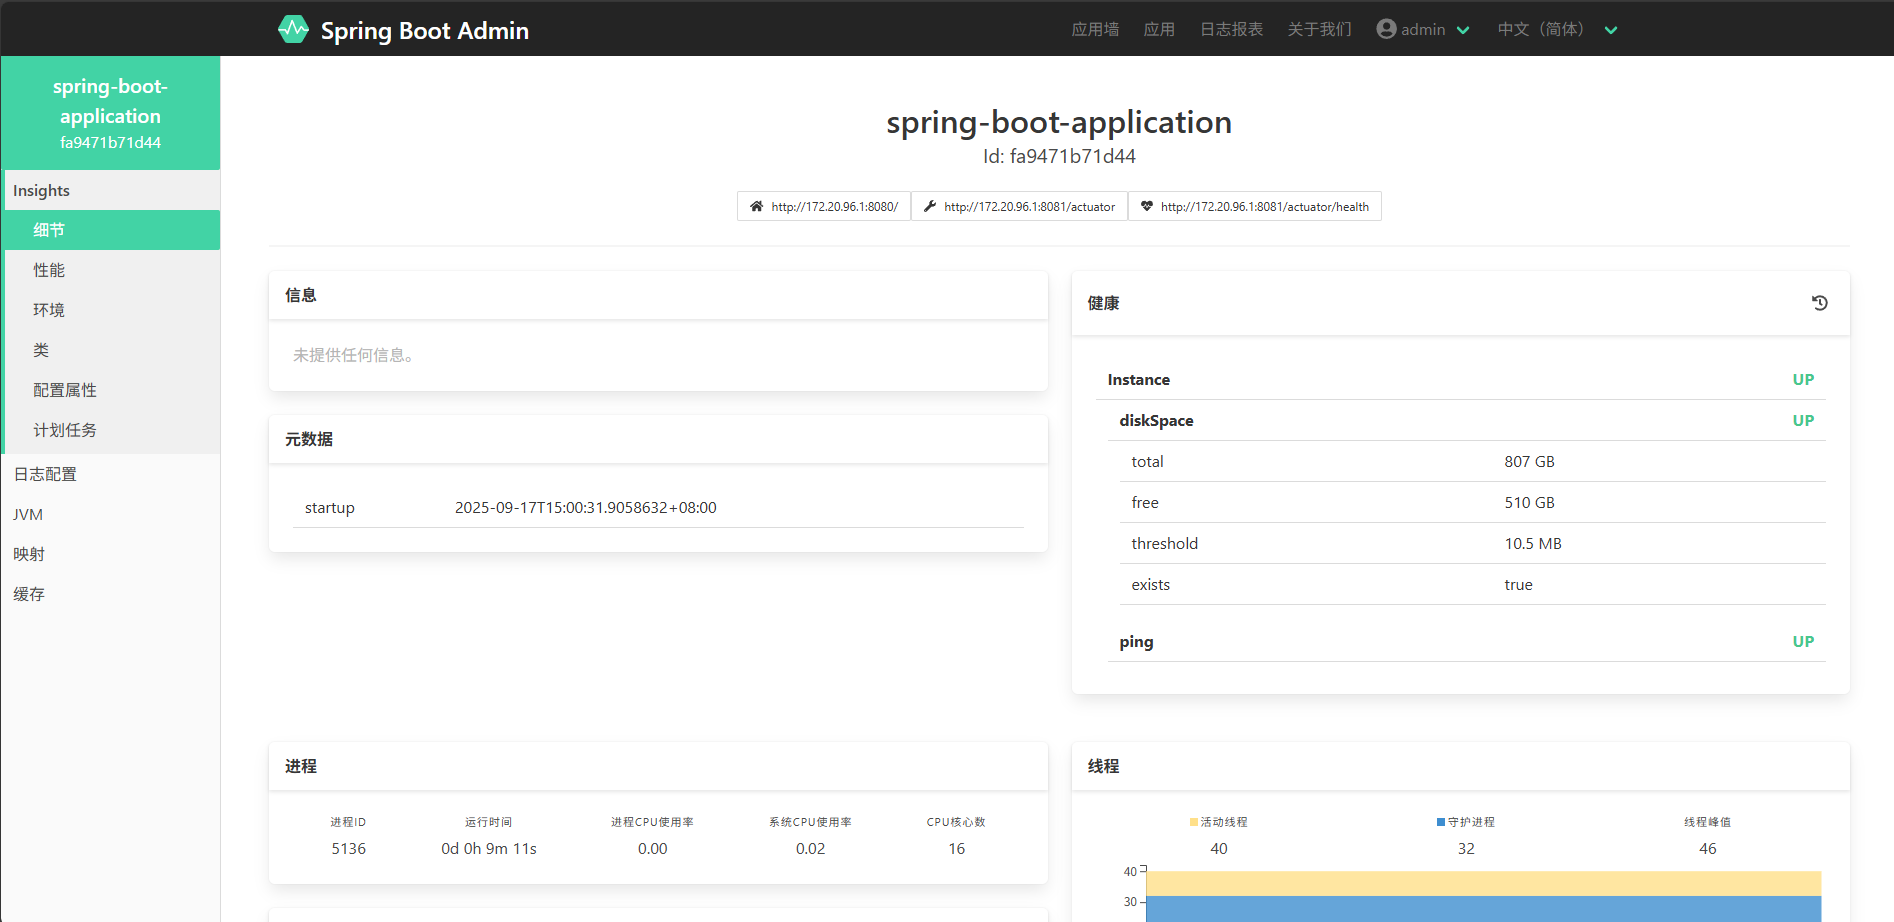Open the home URL house icon
Viewport: 1894px width, 922px height.
point(756,206)
